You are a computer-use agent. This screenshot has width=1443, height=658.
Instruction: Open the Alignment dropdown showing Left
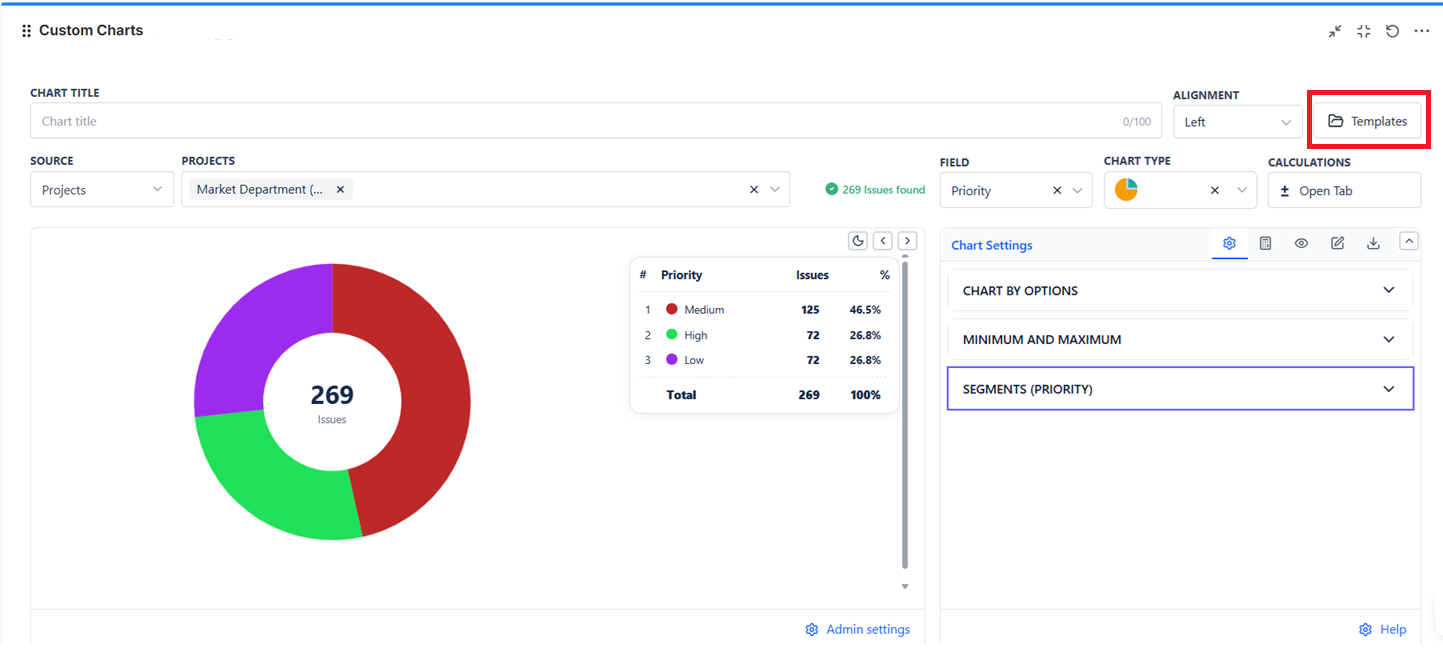1238,122
